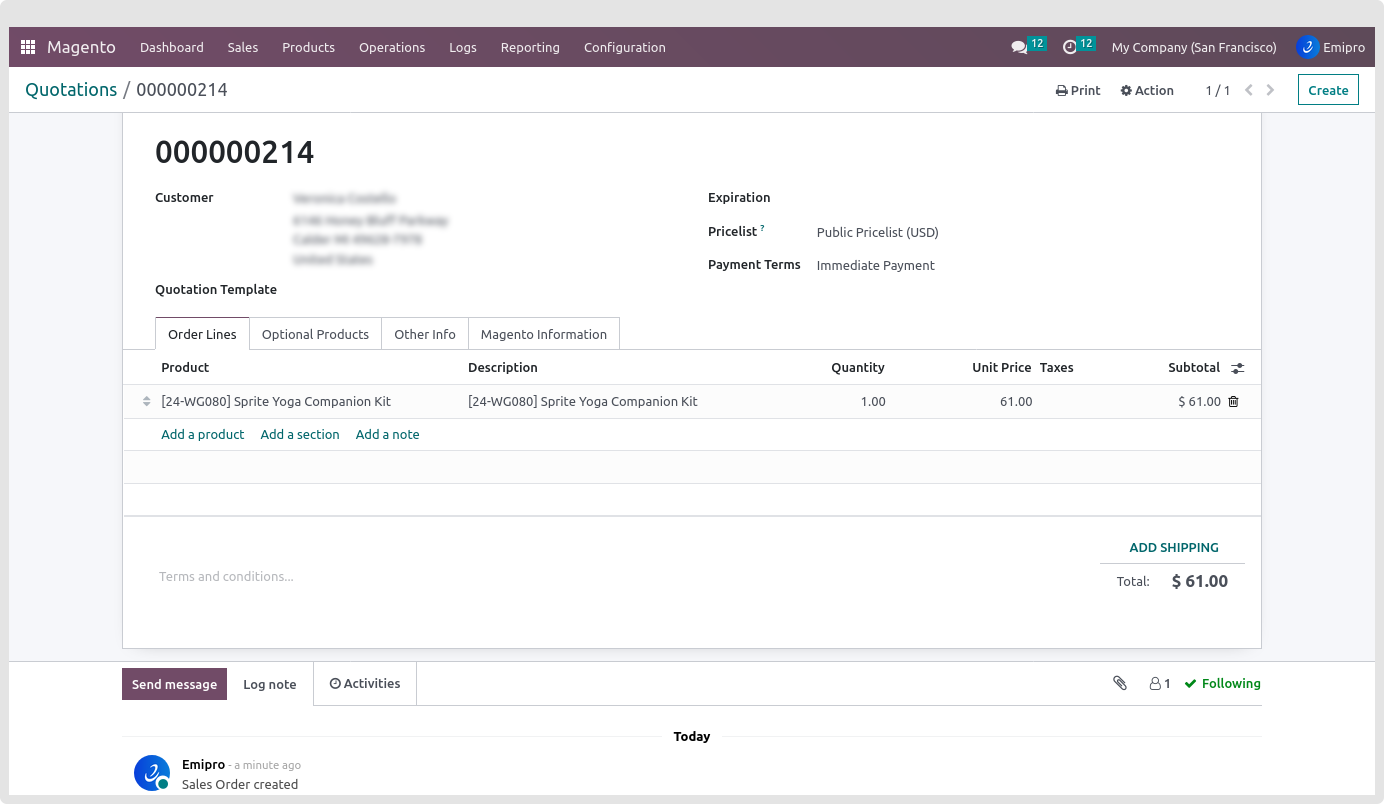Screen dimensions: 1384x804
Task: Open the conversations chat icon
Action: tap(1019, 47)
